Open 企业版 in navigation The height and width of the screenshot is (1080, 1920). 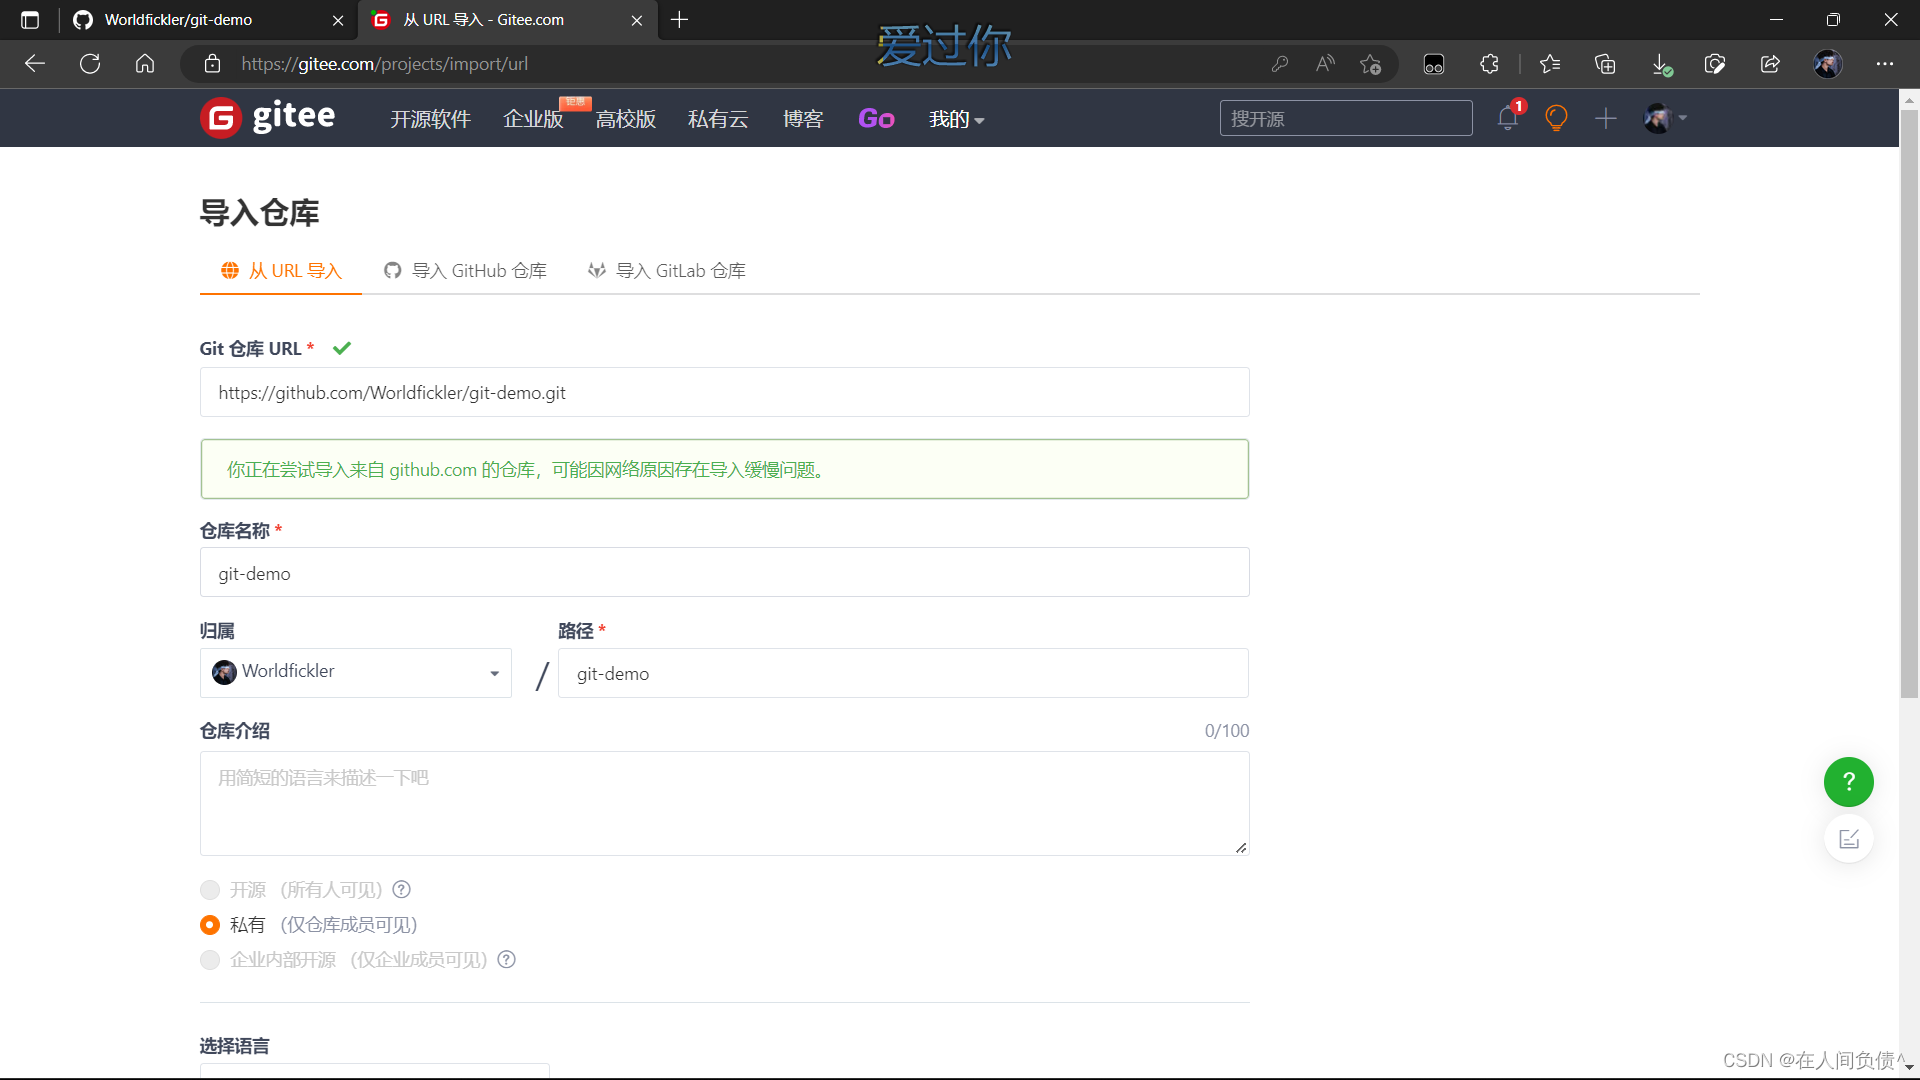click(x=533, y=119)
